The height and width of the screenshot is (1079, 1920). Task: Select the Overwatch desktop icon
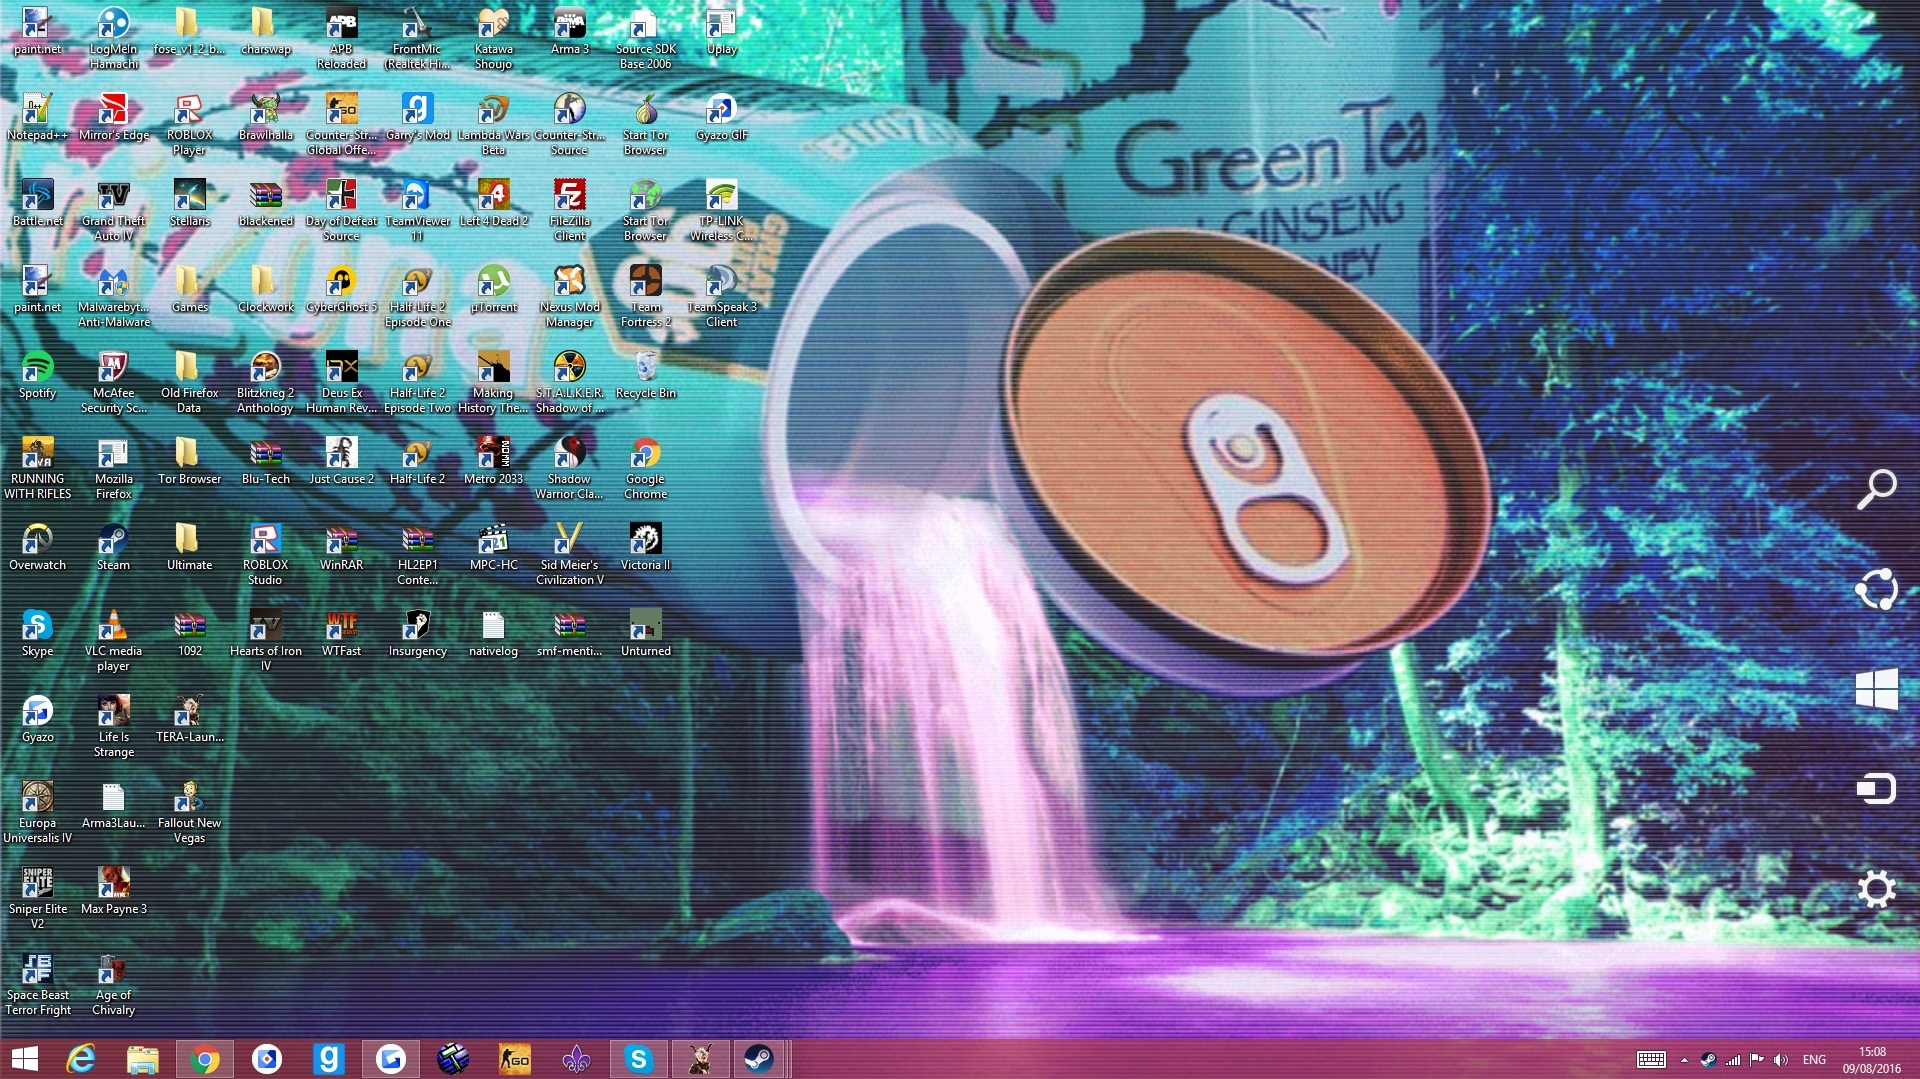click(38, 547)
